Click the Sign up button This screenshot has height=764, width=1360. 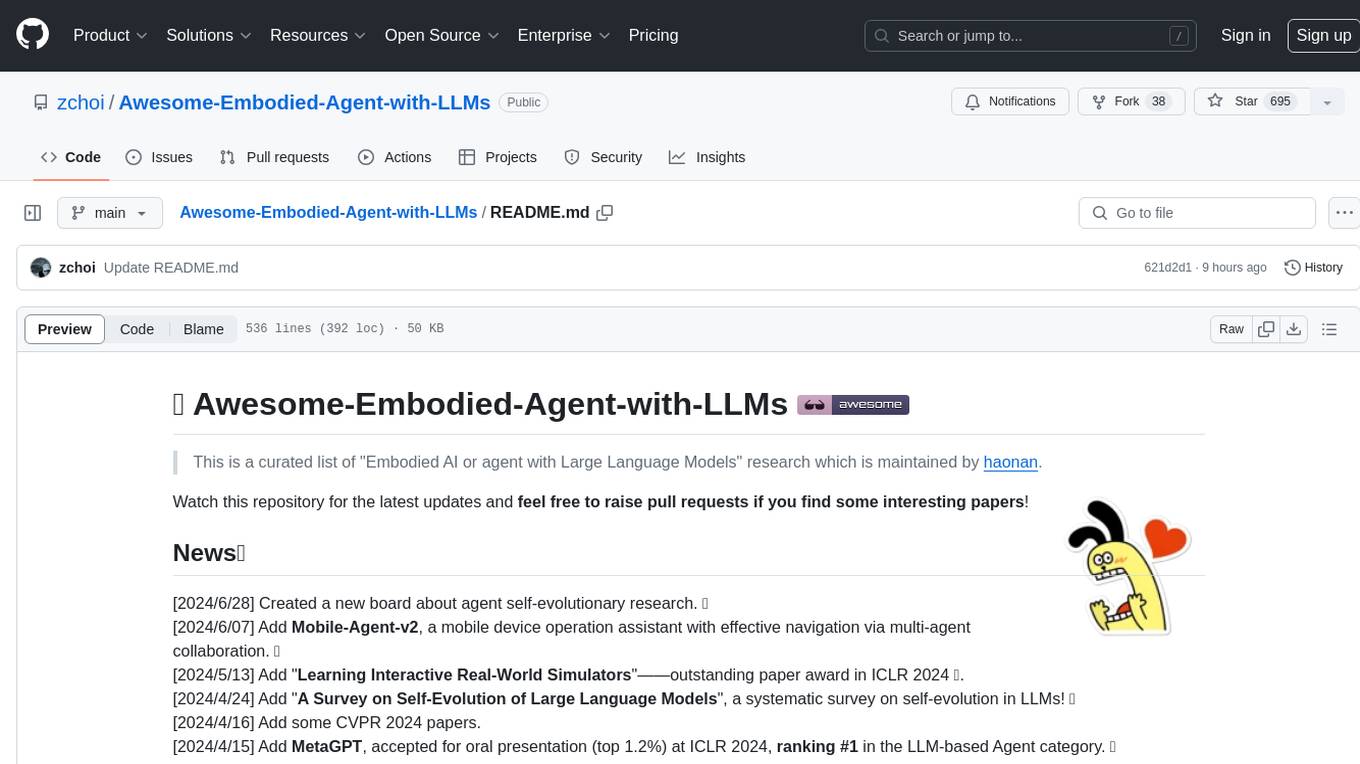pyautogui.click(x=1323, y=35)
